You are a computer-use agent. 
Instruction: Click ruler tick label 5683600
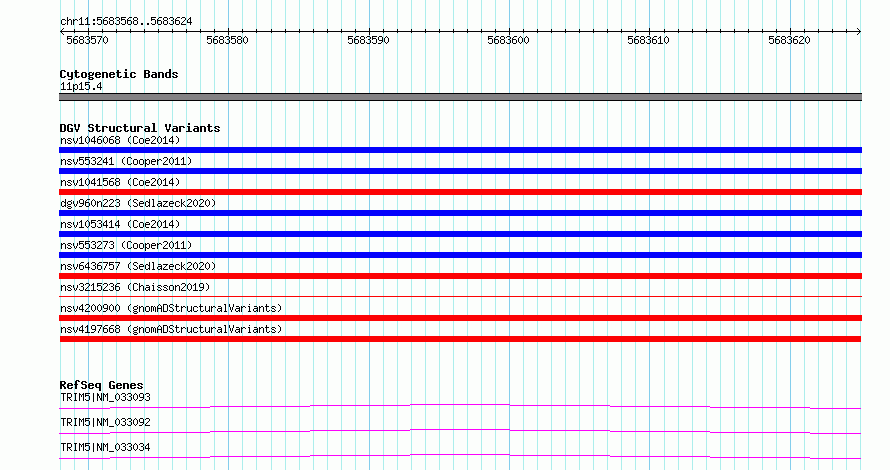(x=509, y=40)
